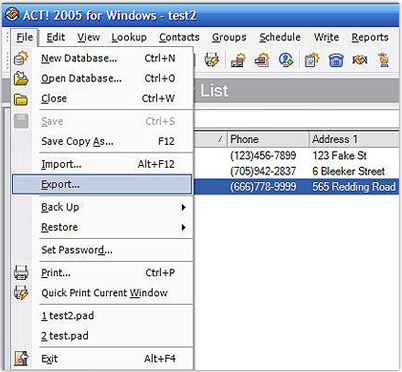Click the Address 1 column header

click(x=355, y=139)
